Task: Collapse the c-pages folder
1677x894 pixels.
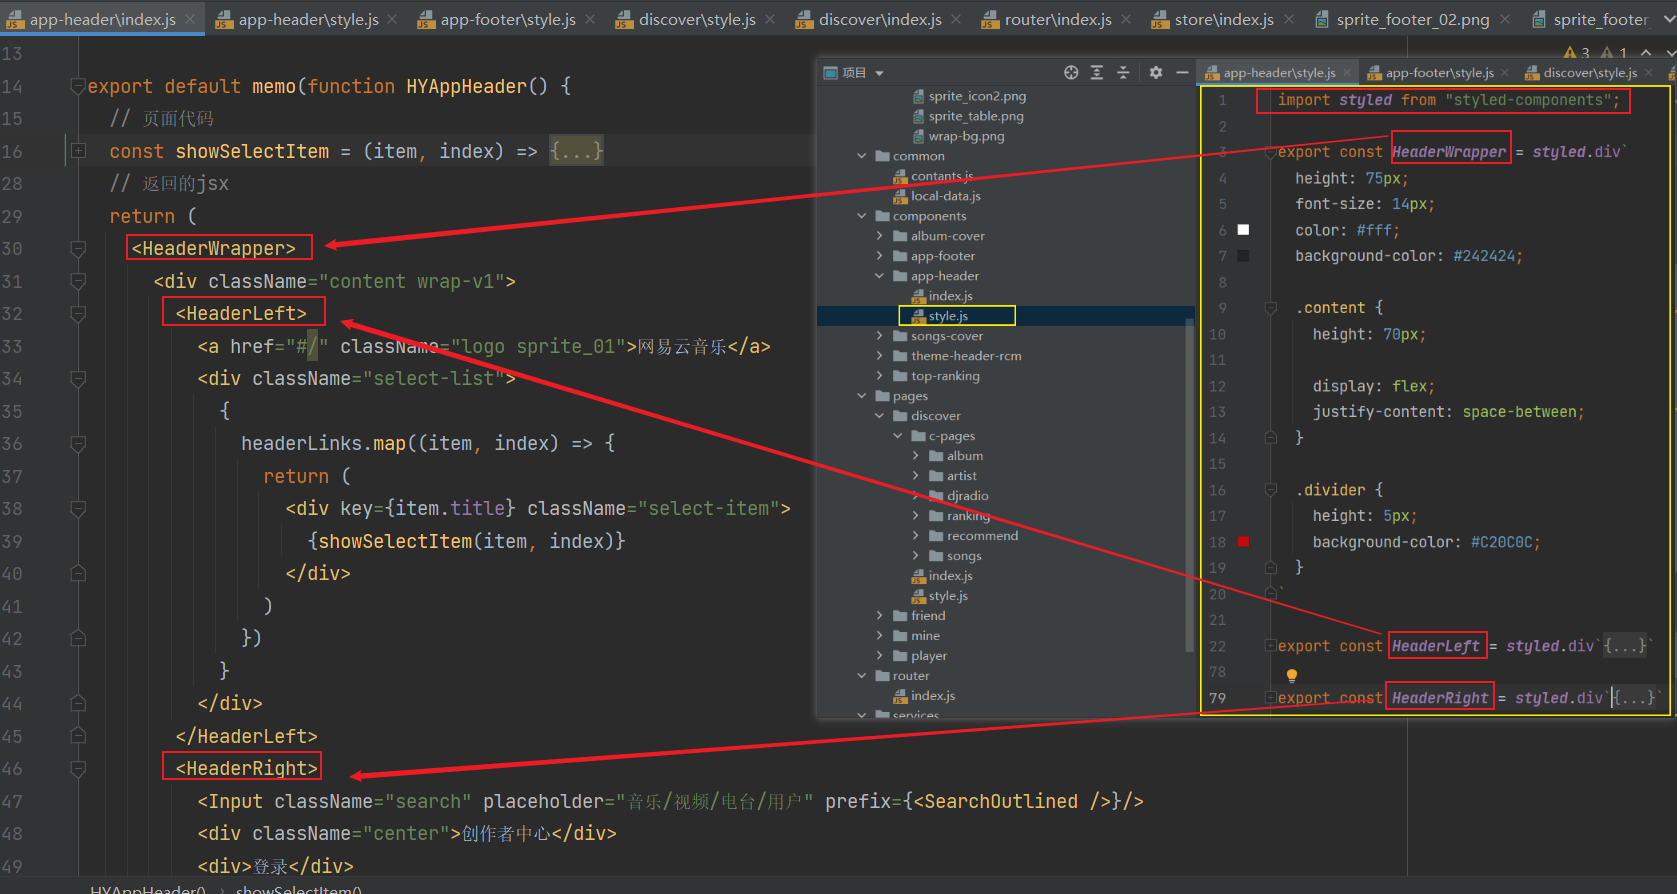Action: click(x=898, y=436)
